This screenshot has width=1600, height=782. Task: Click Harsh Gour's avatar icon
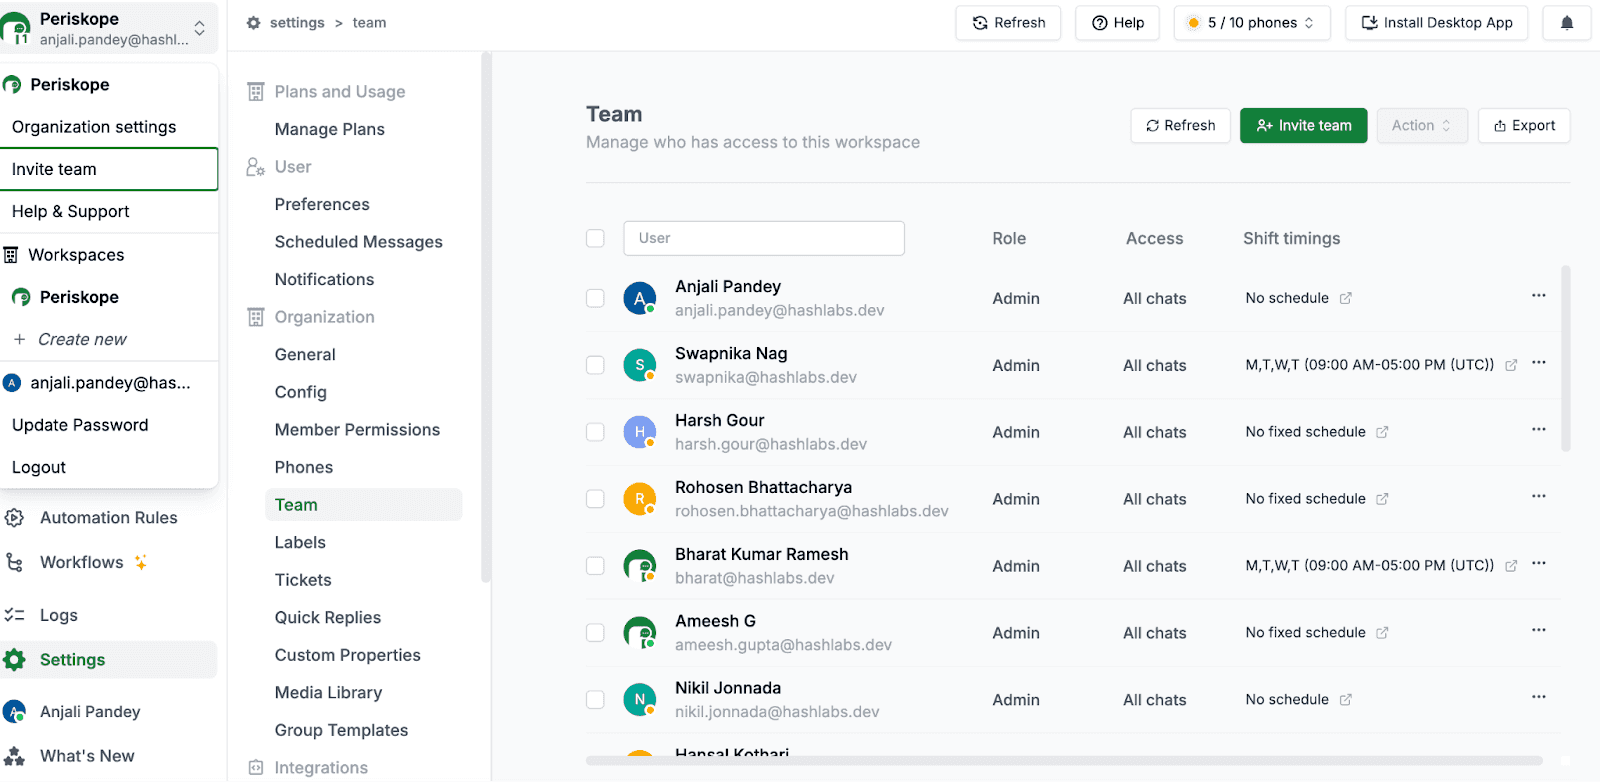[x=639, y=432]
